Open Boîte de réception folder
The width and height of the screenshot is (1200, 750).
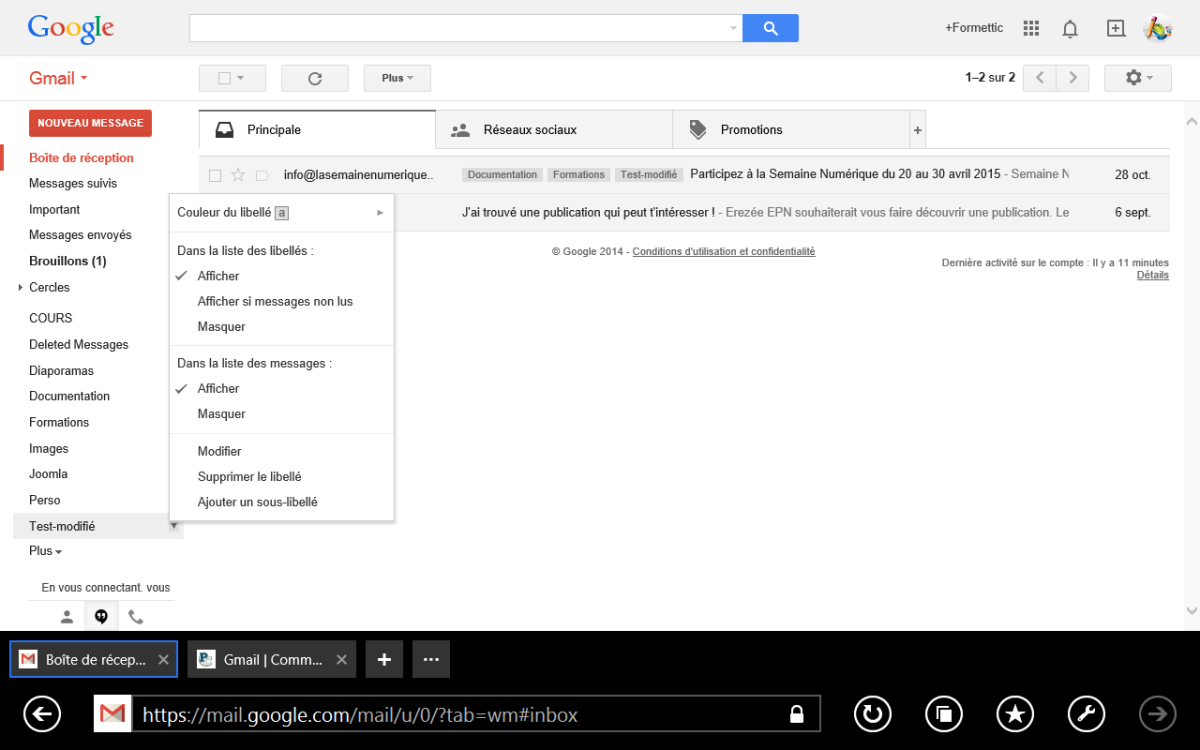(x=81, y=158)
